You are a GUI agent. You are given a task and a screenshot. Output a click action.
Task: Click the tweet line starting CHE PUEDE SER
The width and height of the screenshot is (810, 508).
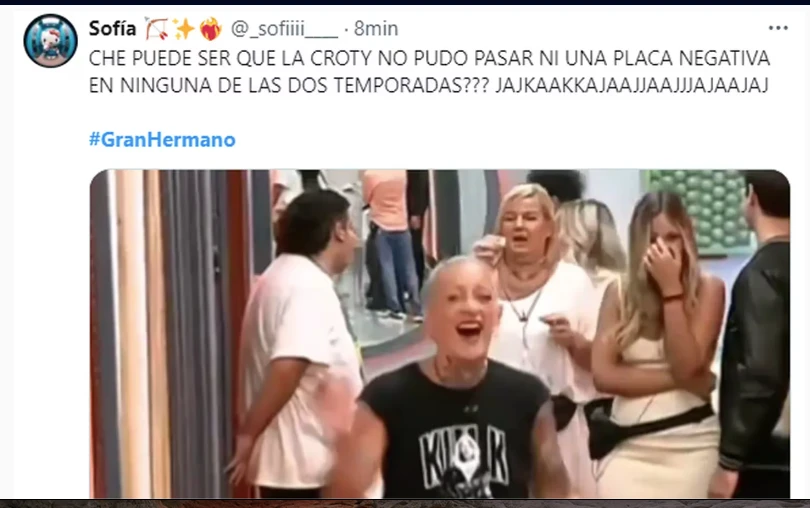[429, 58]
